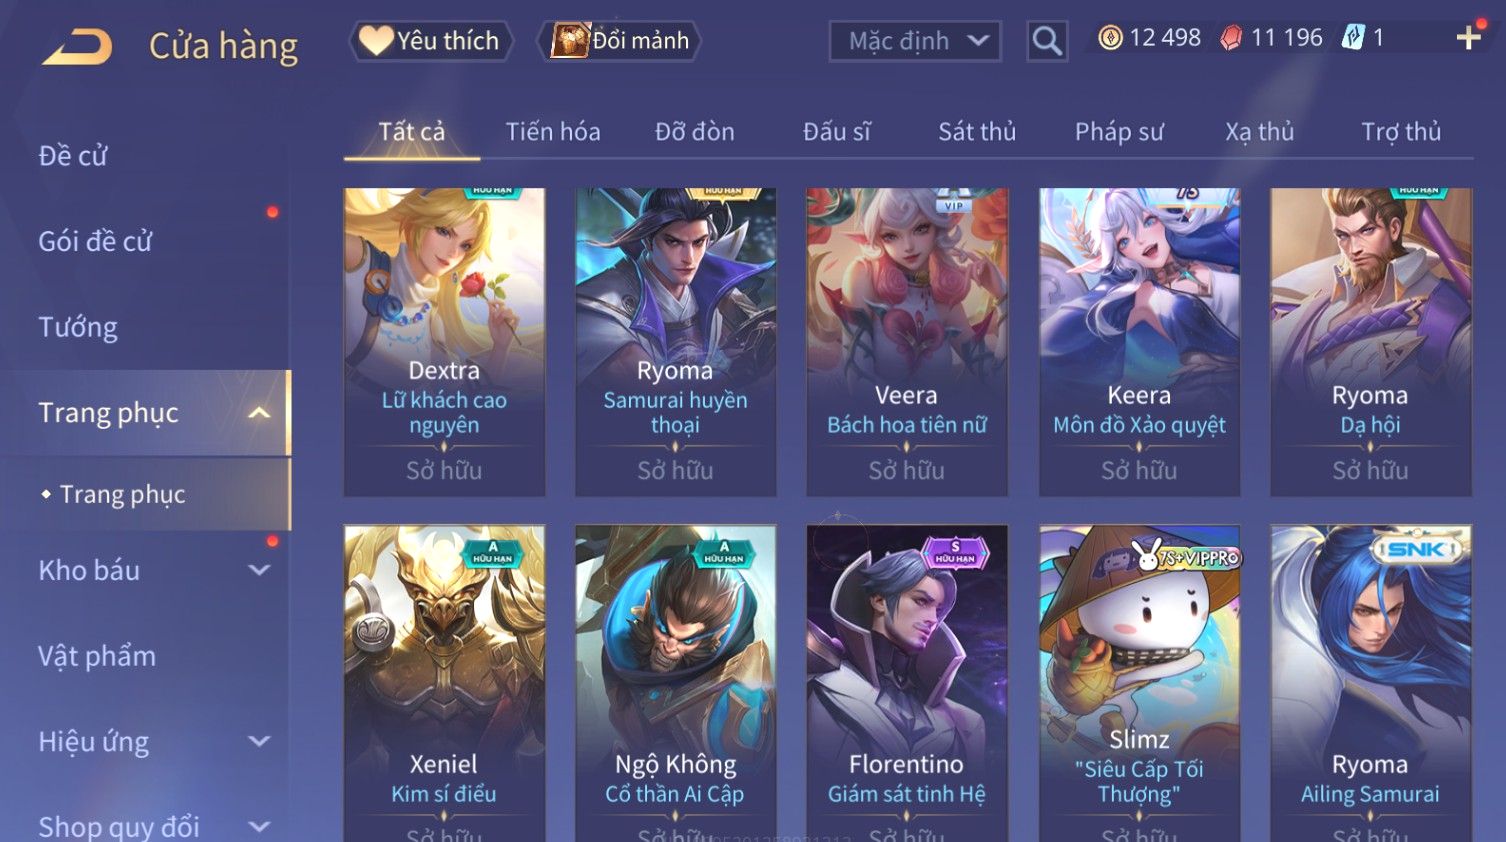Open Yêu thích favorites with heart icon
Image resolution: width=1506 pixels, height=842 pixels.
pyautogui.click(x=430, y=41)
